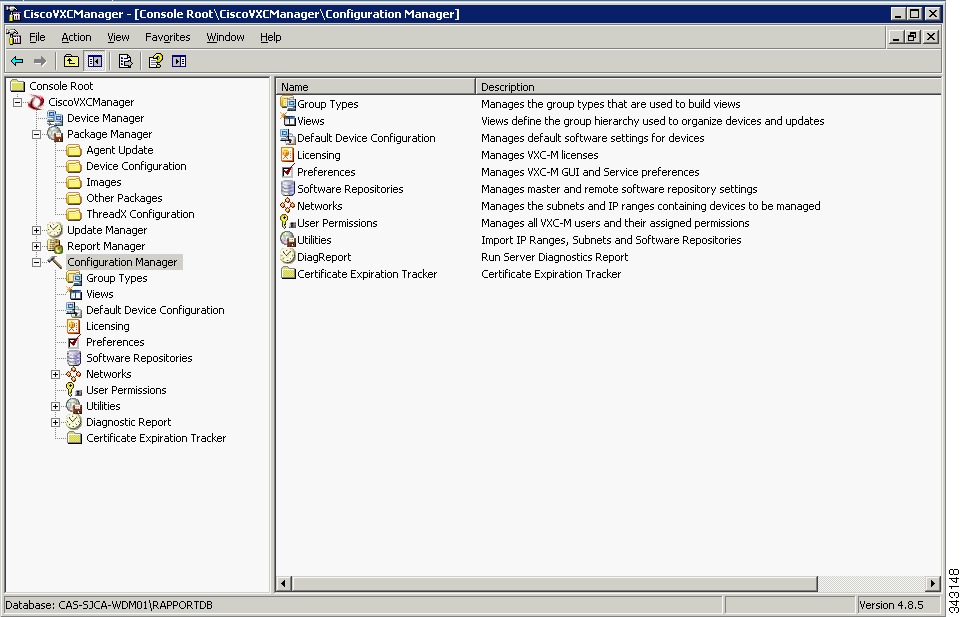Viewport: 962px width, 617px height.
Task: Expand the Utilities tree node
Action: coord(56,406)
